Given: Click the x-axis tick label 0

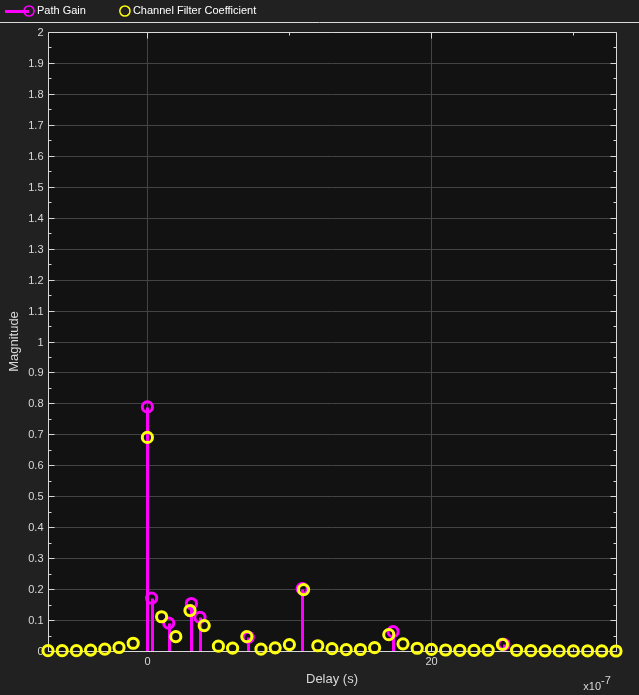Looking at the screenshot, I should tap(148, 661).
